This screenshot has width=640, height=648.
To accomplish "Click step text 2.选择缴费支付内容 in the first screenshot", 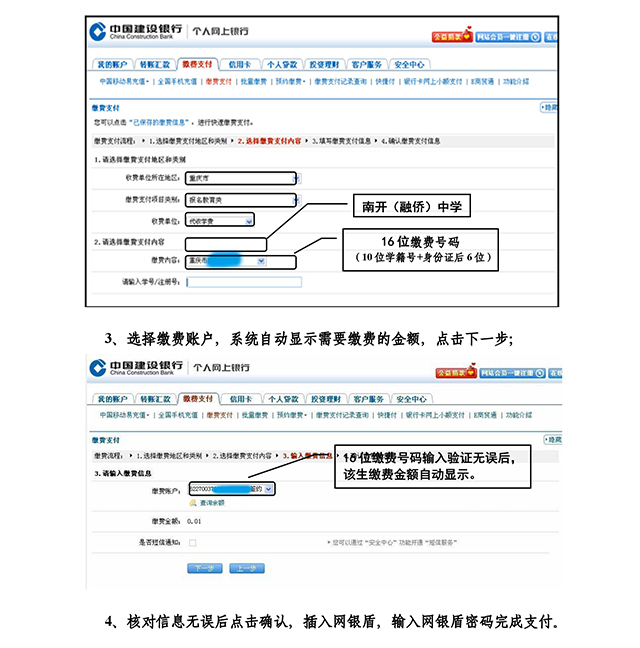I will (269, 141).
